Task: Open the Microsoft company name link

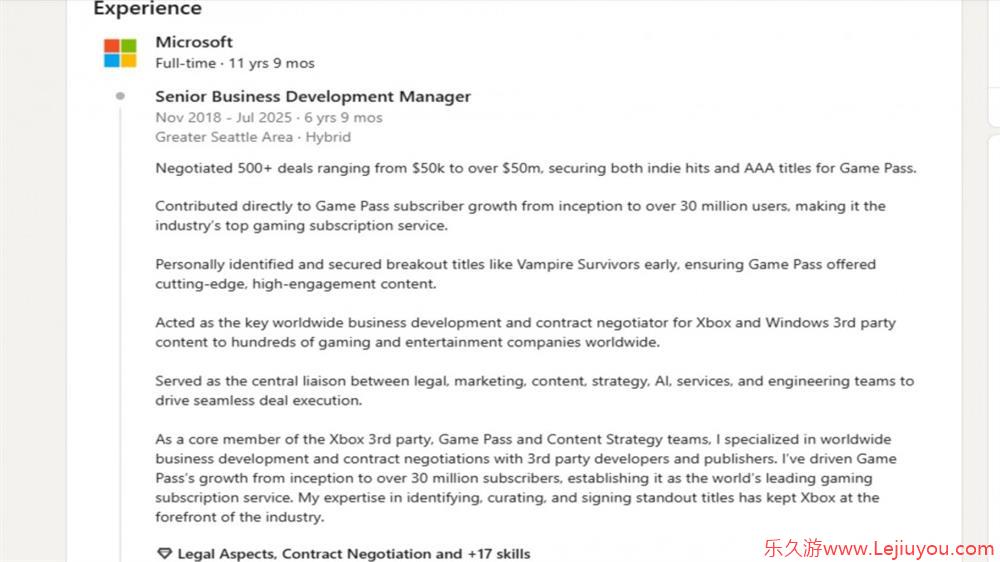Action: click(x=194, y=42)
